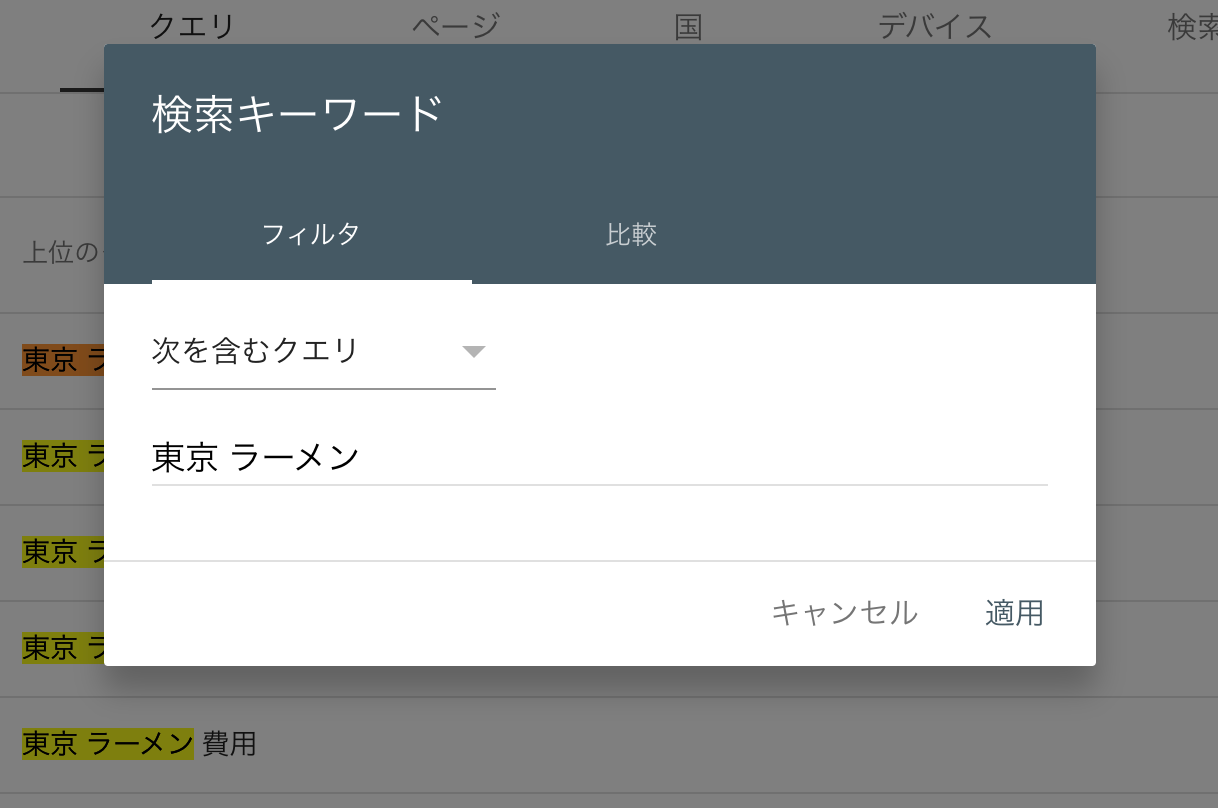This screenshot has height=808, width=1218.
Task: Switch to the ページ dimension tab
Action: tap(456, 25)
